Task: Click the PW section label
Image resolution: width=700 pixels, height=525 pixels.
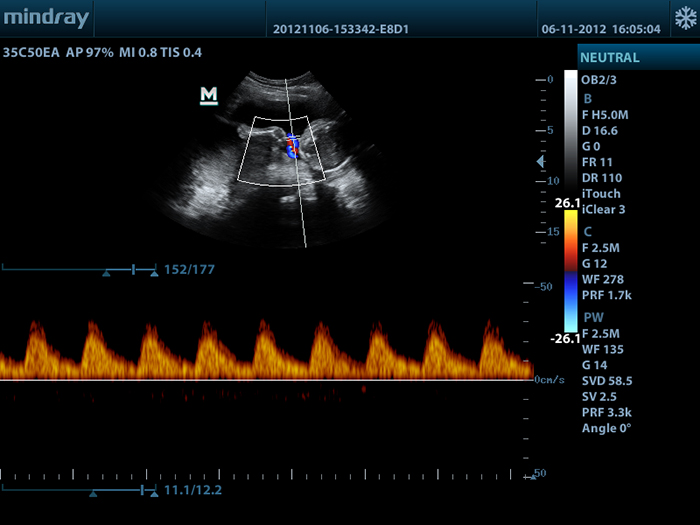Action: click(x=593, y=317)
